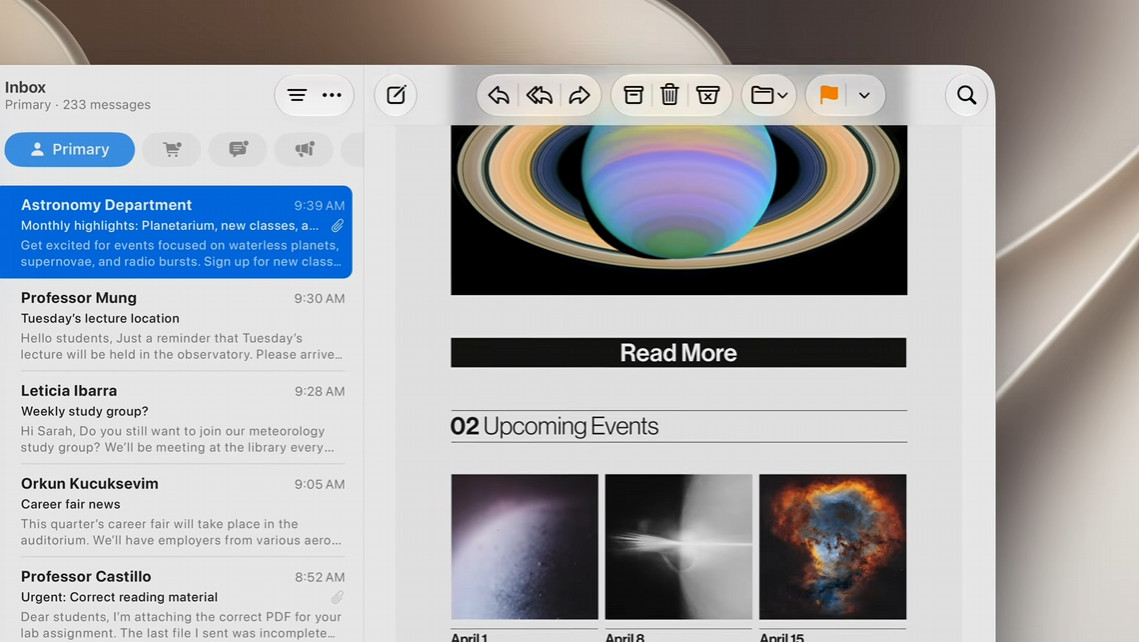Reply all to the selected email
Image resolution: width=1139 pixels, height=642 pixels.
pos(539,95)
